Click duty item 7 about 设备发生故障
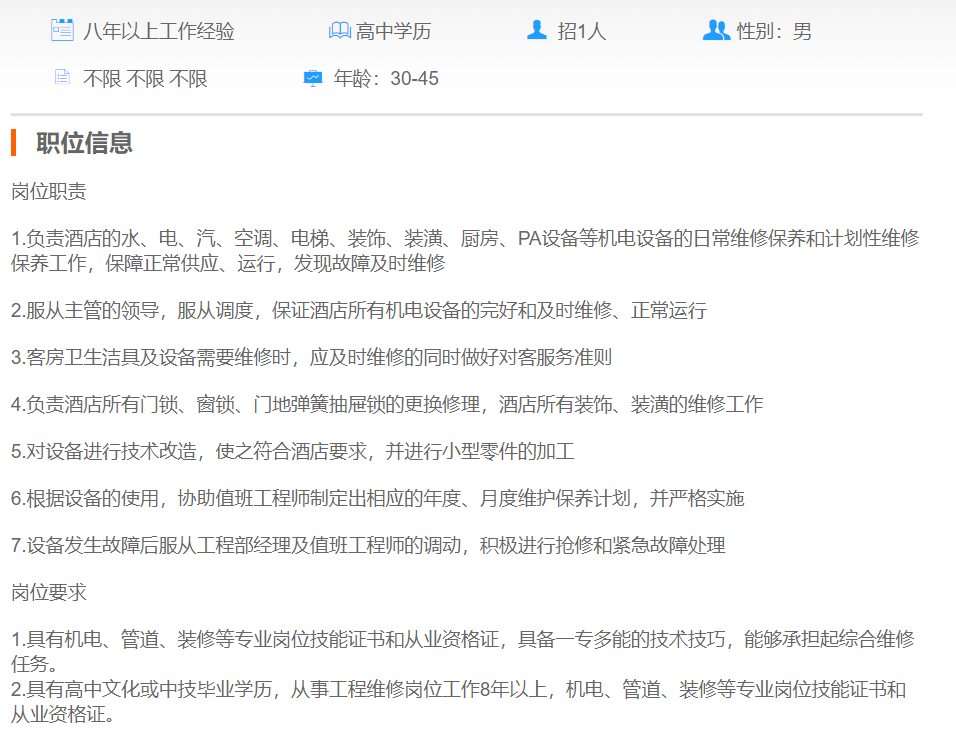 (x=367, y=545)
